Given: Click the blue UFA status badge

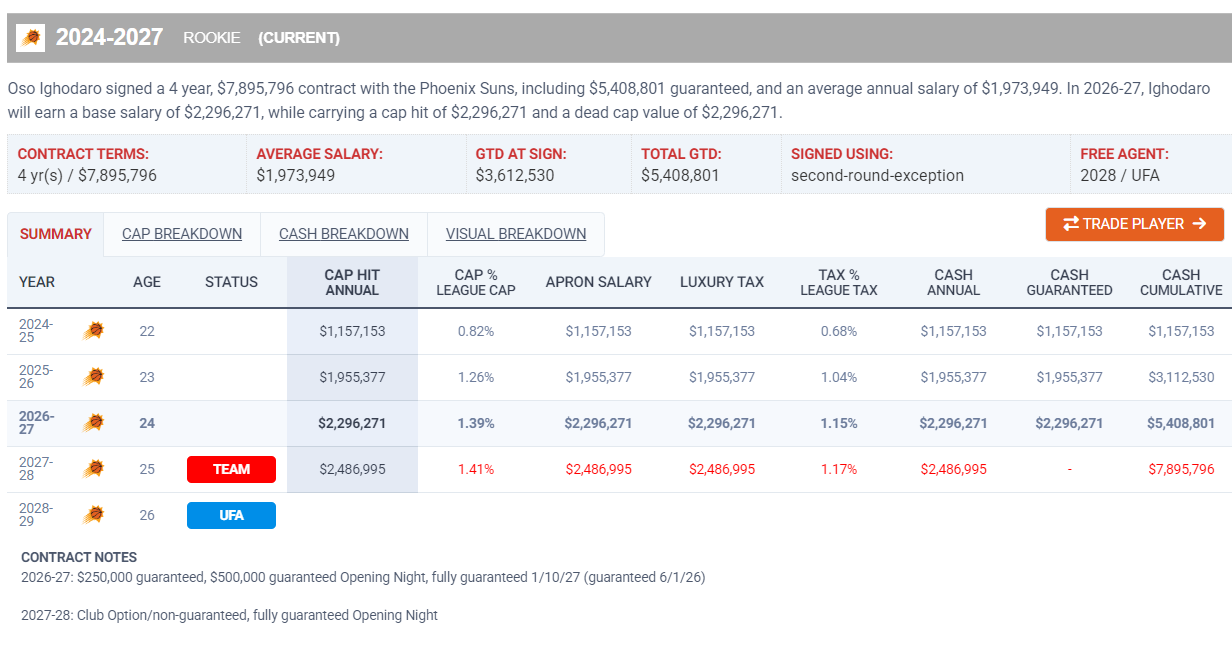Looking at the screenshot, I should 231,515.
